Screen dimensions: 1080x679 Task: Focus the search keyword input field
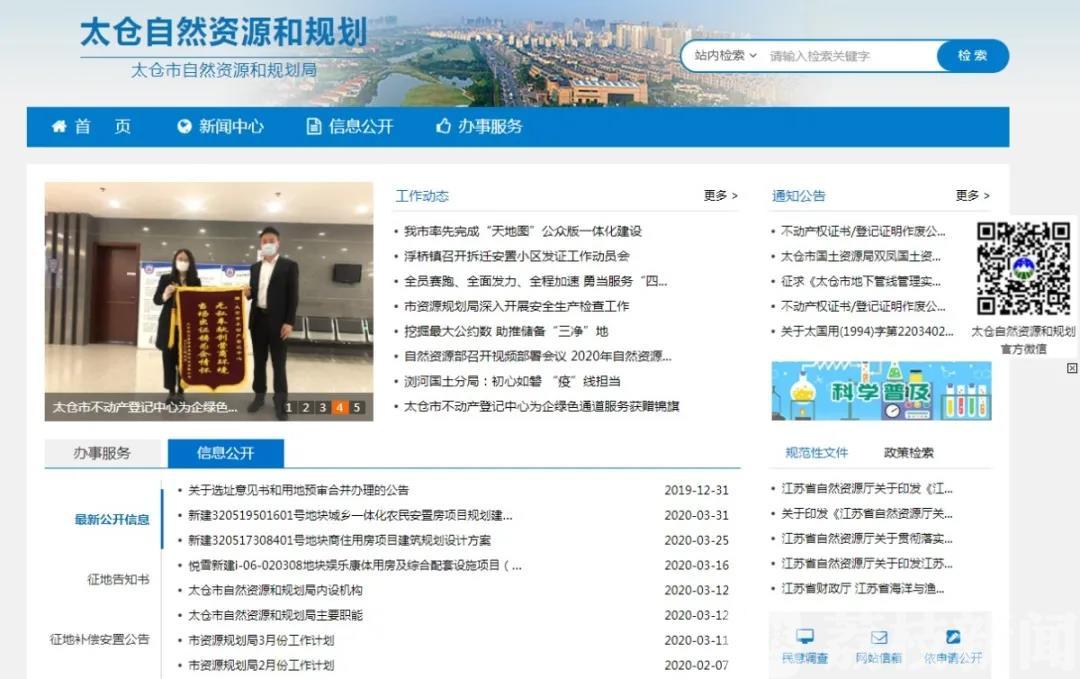(851, 56)
